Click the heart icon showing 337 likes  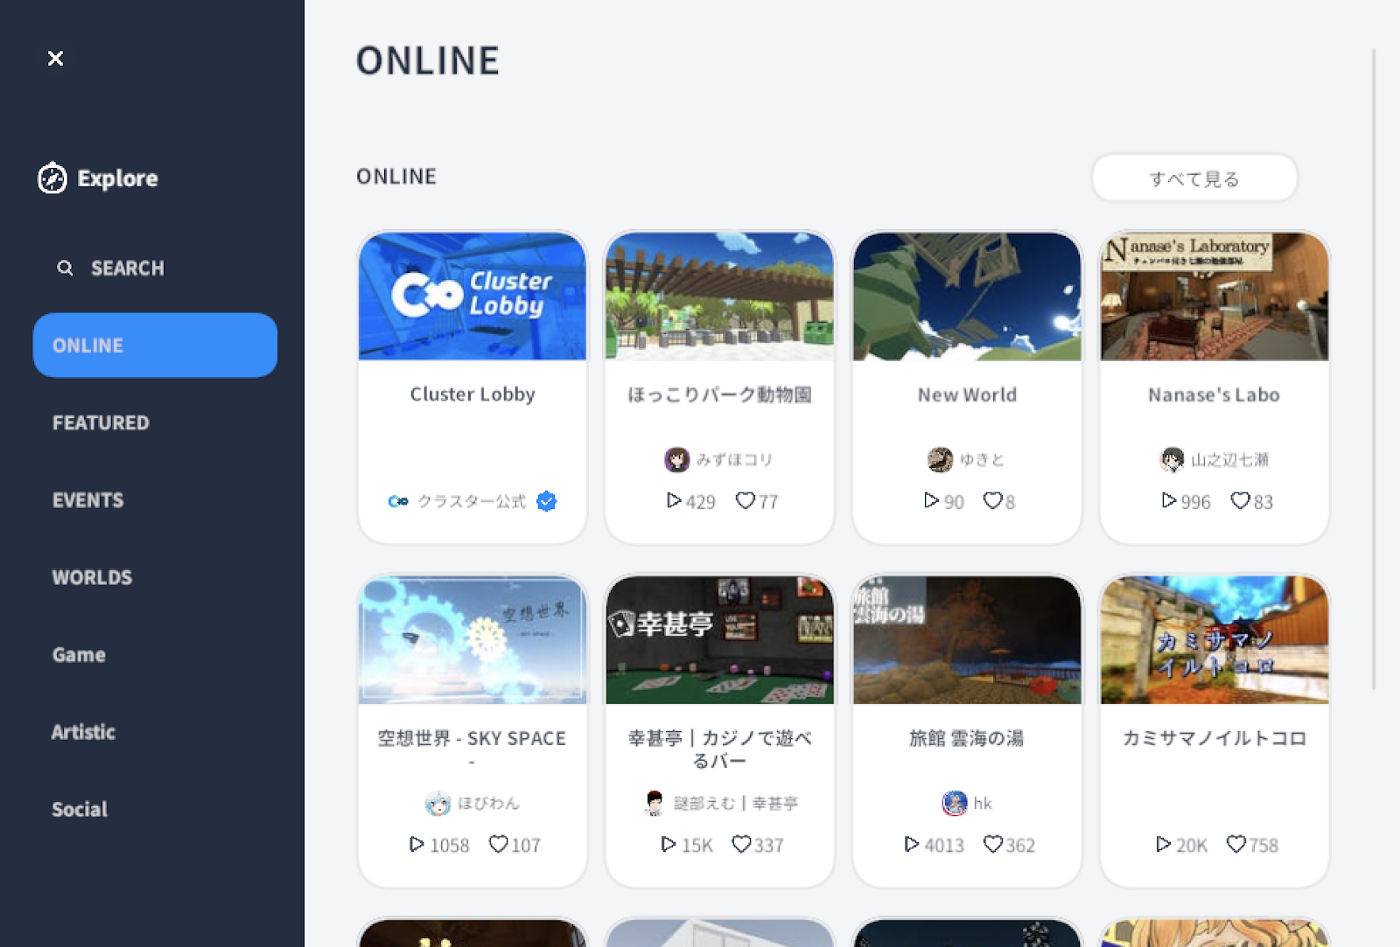click(741, 844)
